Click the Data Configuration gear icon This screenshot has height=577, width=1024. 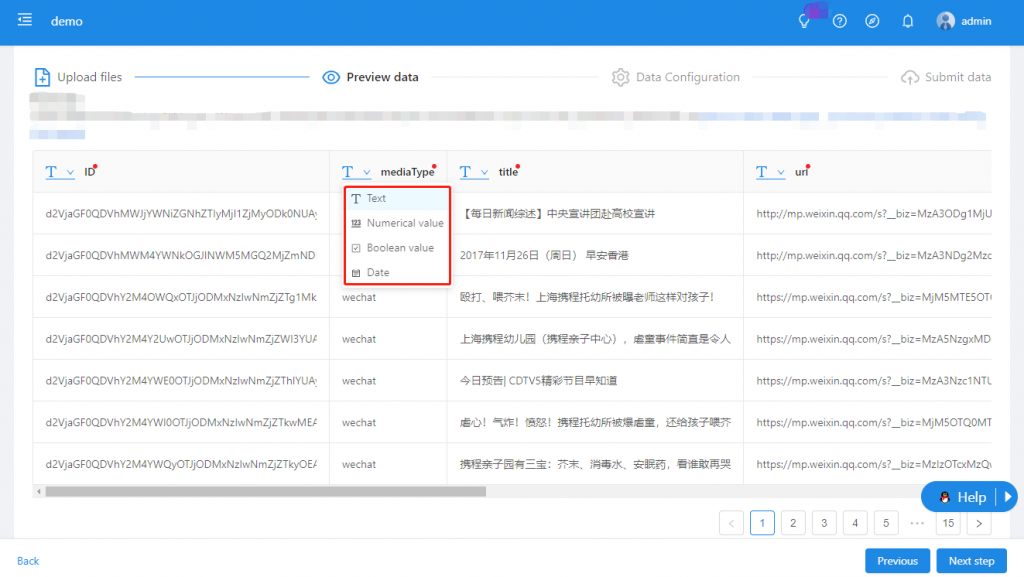621,77
